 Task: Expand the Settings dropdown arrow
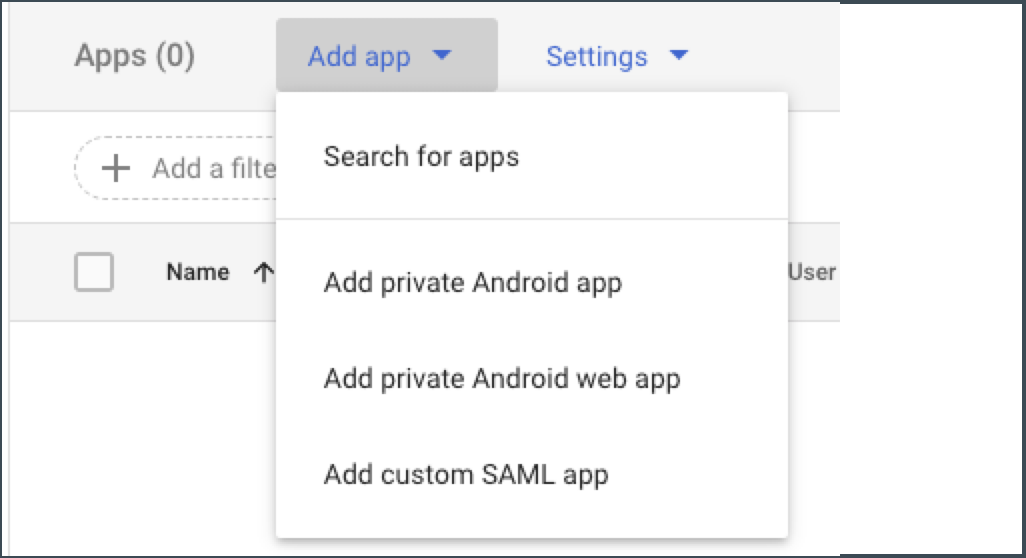pyautogui.click(x=679, y=56)
